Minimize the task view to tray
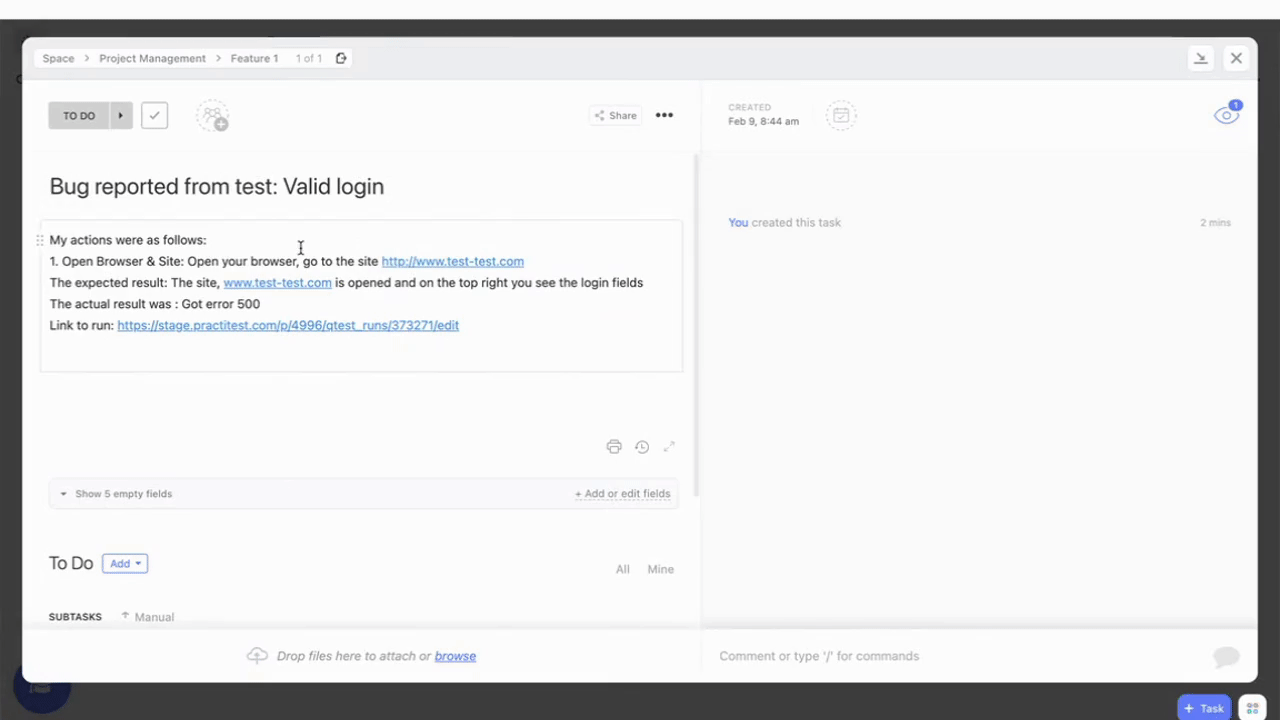The height and width of the screenshot is (720, 1280). pos(1201,58)
